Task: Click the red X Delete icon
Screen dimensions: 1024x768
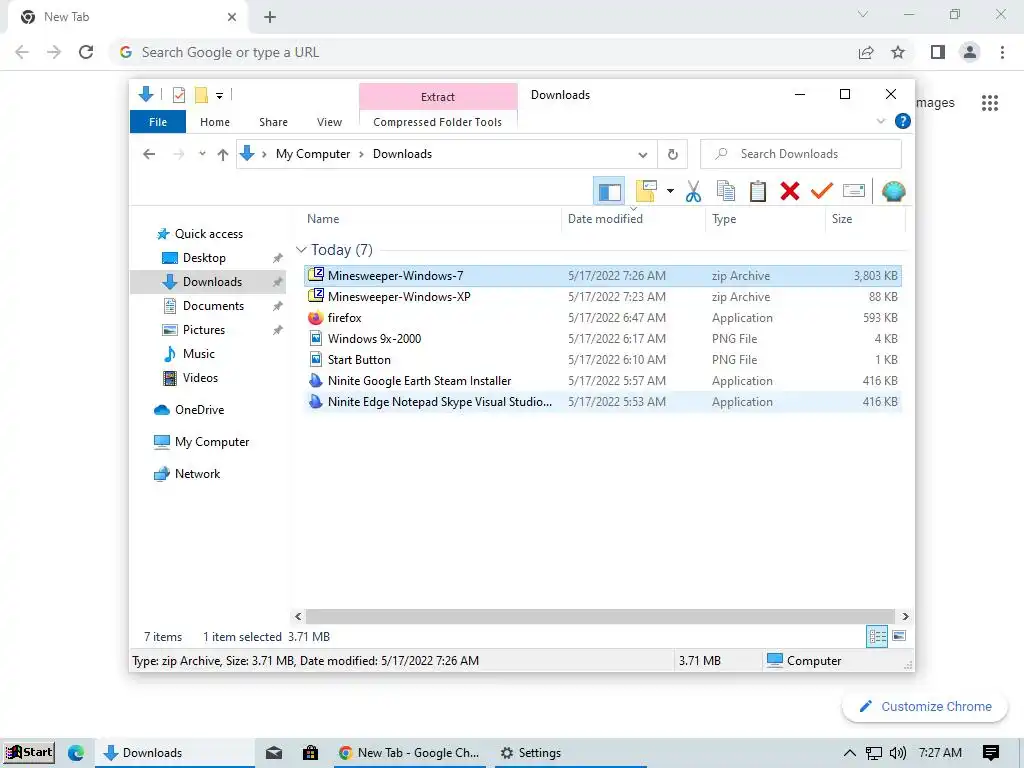Action: 790,191
